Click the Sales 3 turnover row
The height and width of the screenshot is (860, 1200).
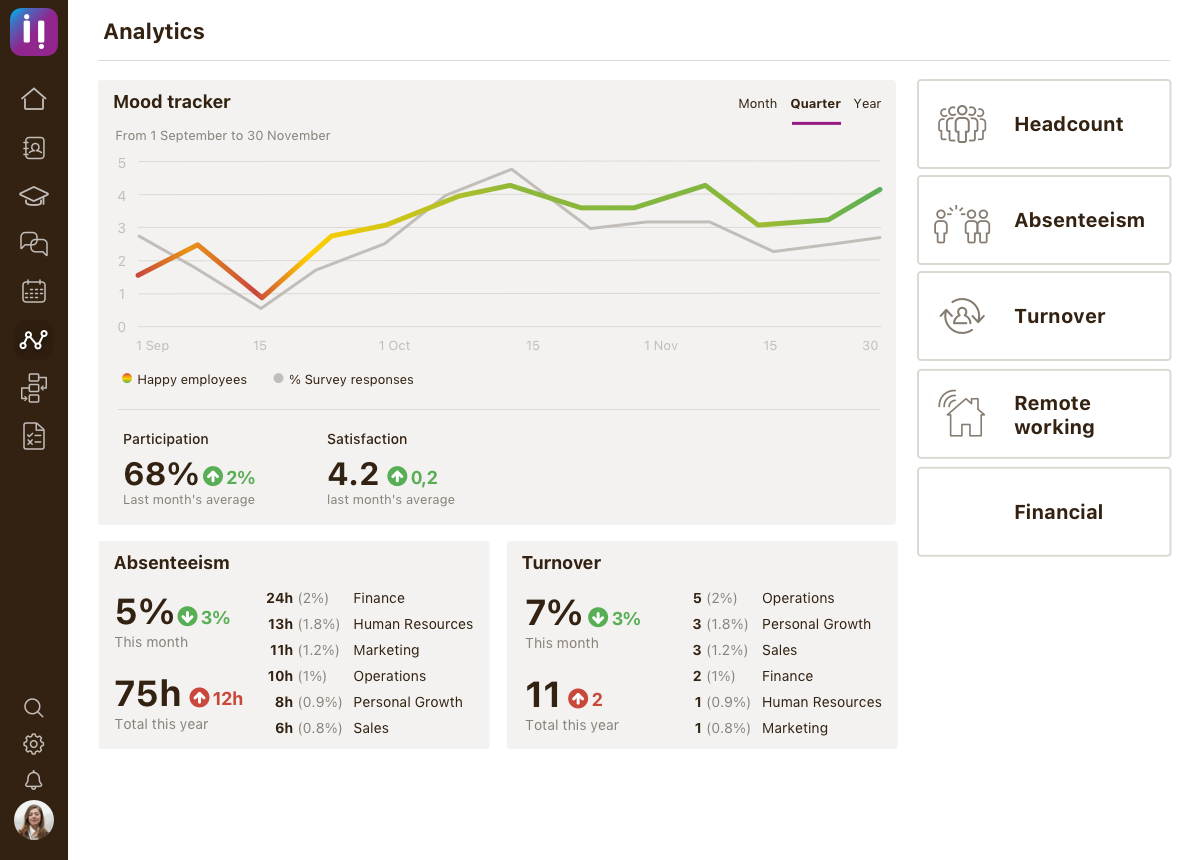(x=788, y=650)
